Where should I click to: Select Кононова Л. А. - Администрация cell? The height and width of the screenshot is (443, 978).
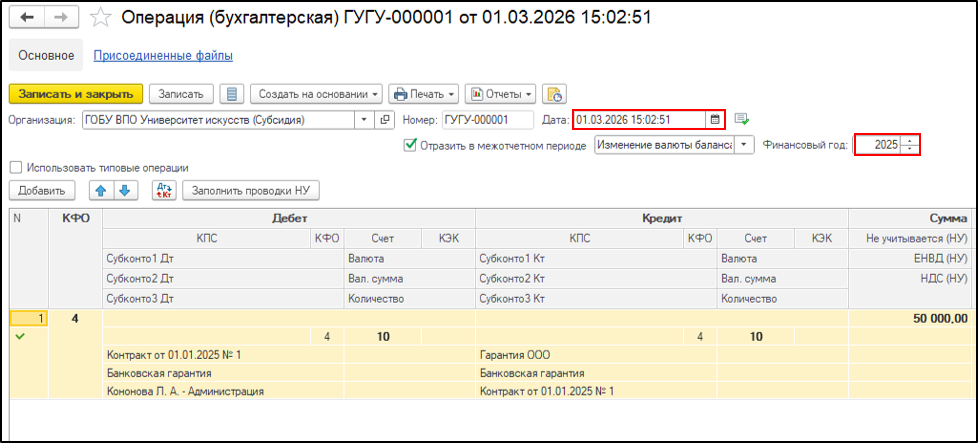click(x=223, y=392)
